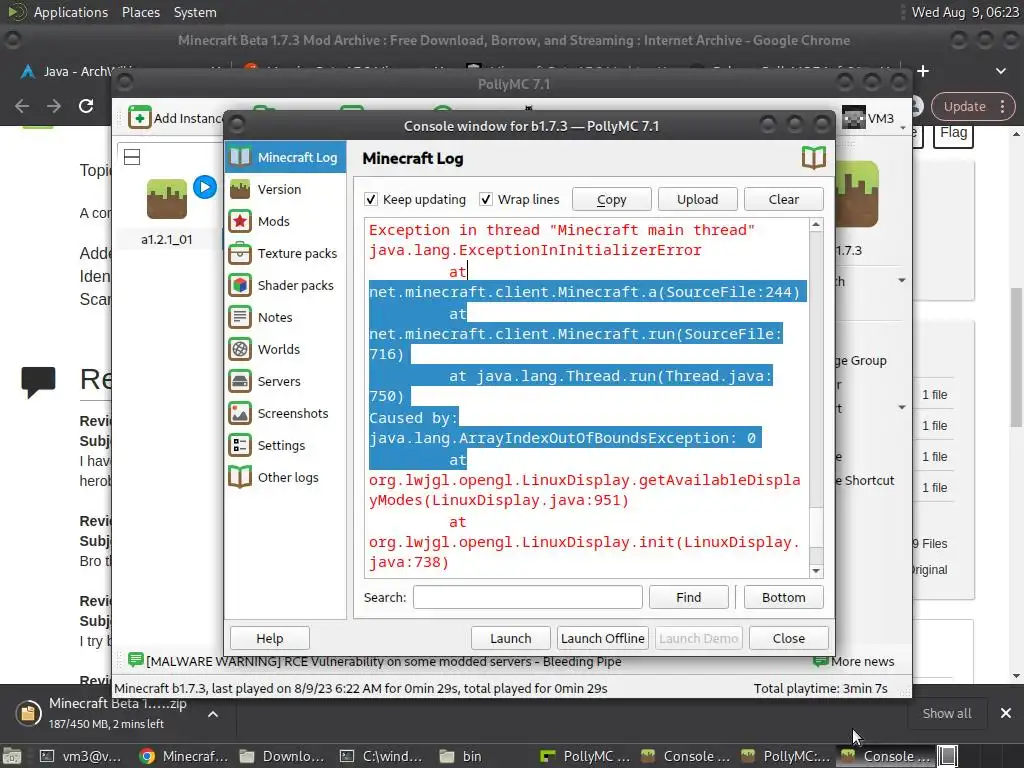Click the log scrollbar up arrow
Image resolution: width=1024 pixels, height=768 pixels.
[x=816, y=225]
